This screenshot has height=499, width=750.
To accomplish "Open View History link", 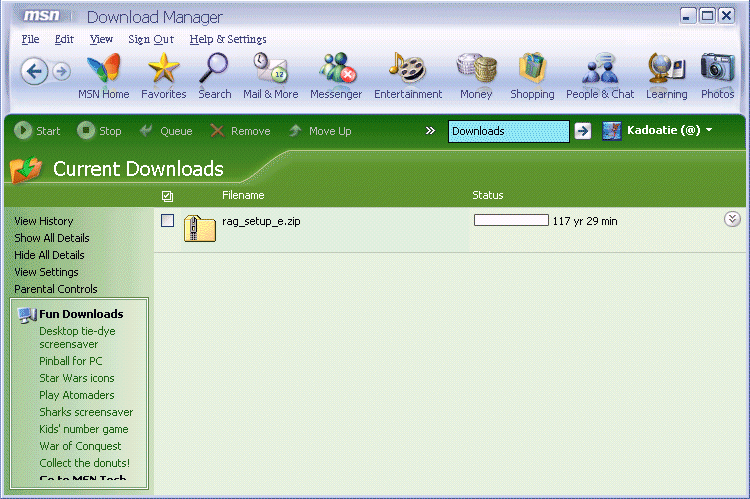I will point(44,221).
